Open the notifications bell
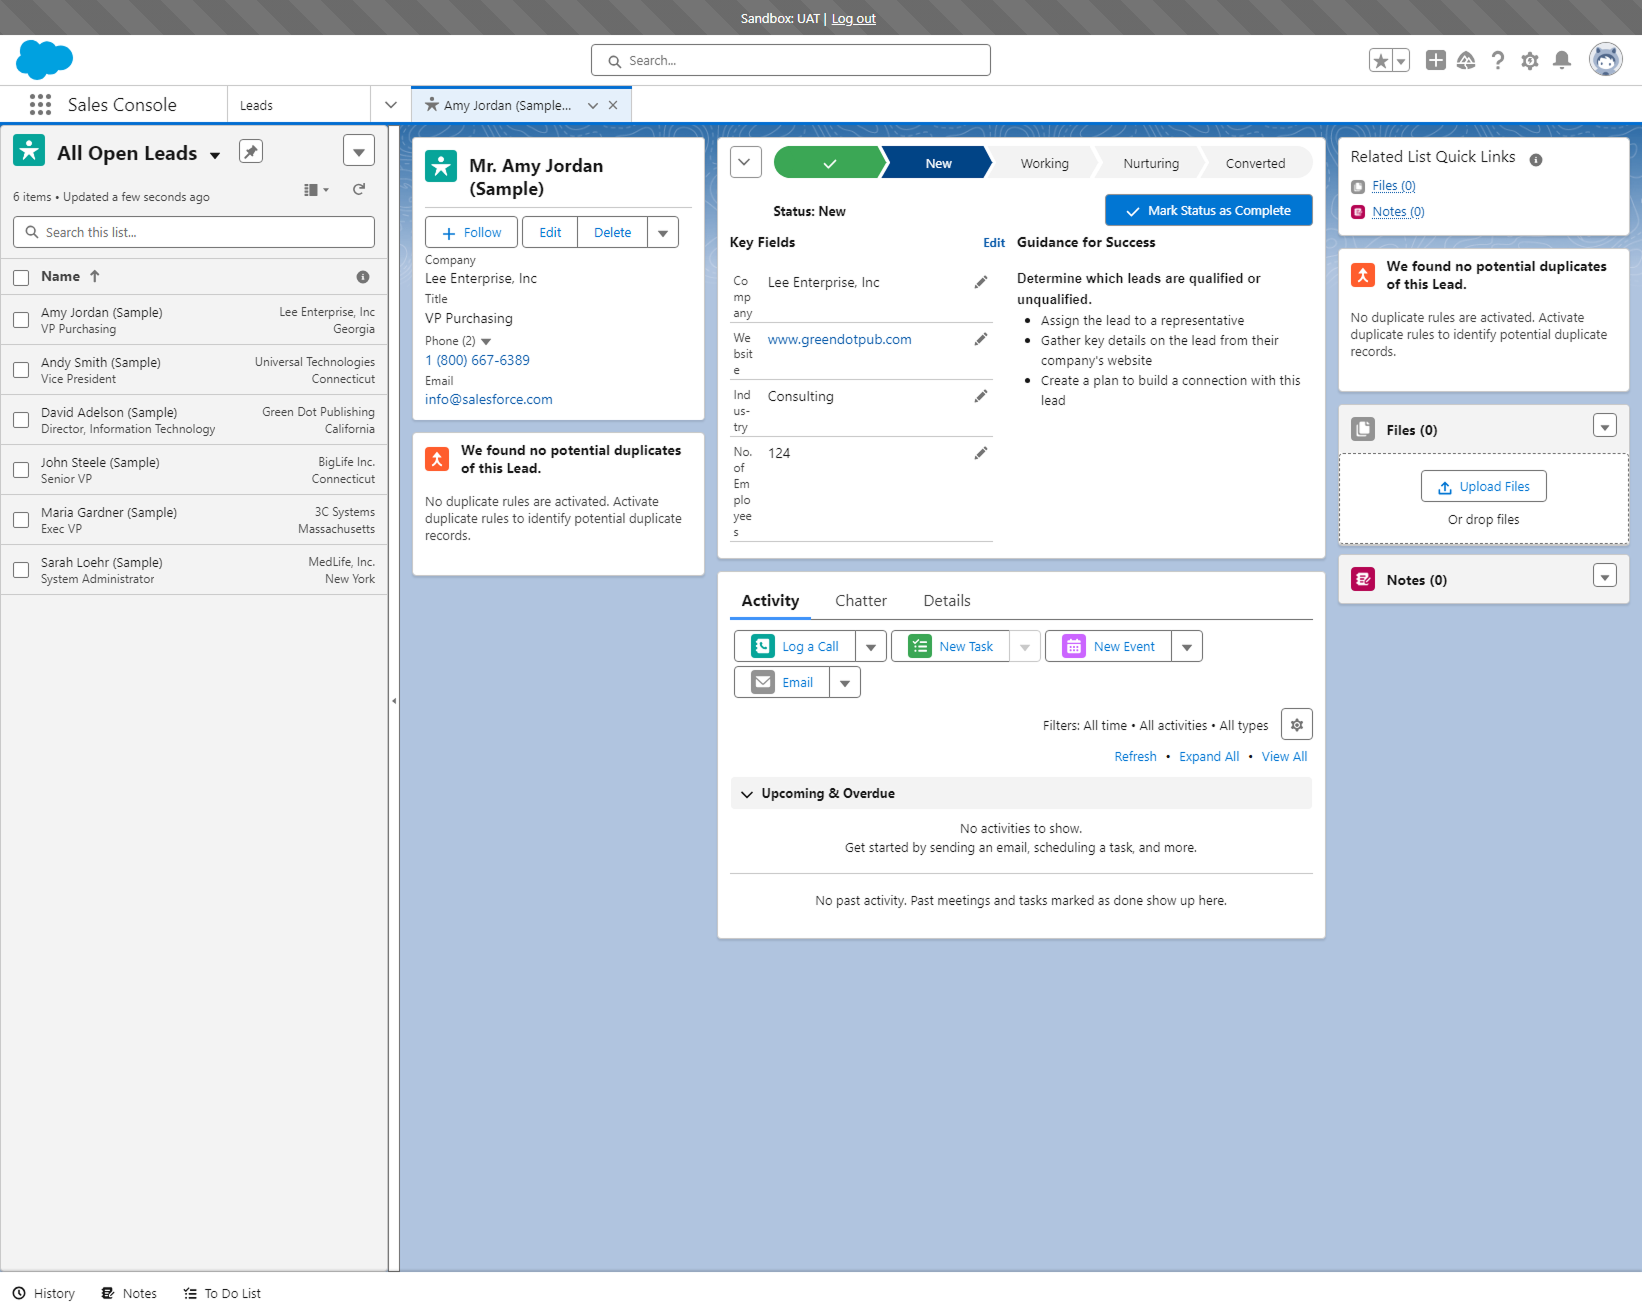The width and height of the screenshot is (1642, 1312). [x=1561, y=60]
